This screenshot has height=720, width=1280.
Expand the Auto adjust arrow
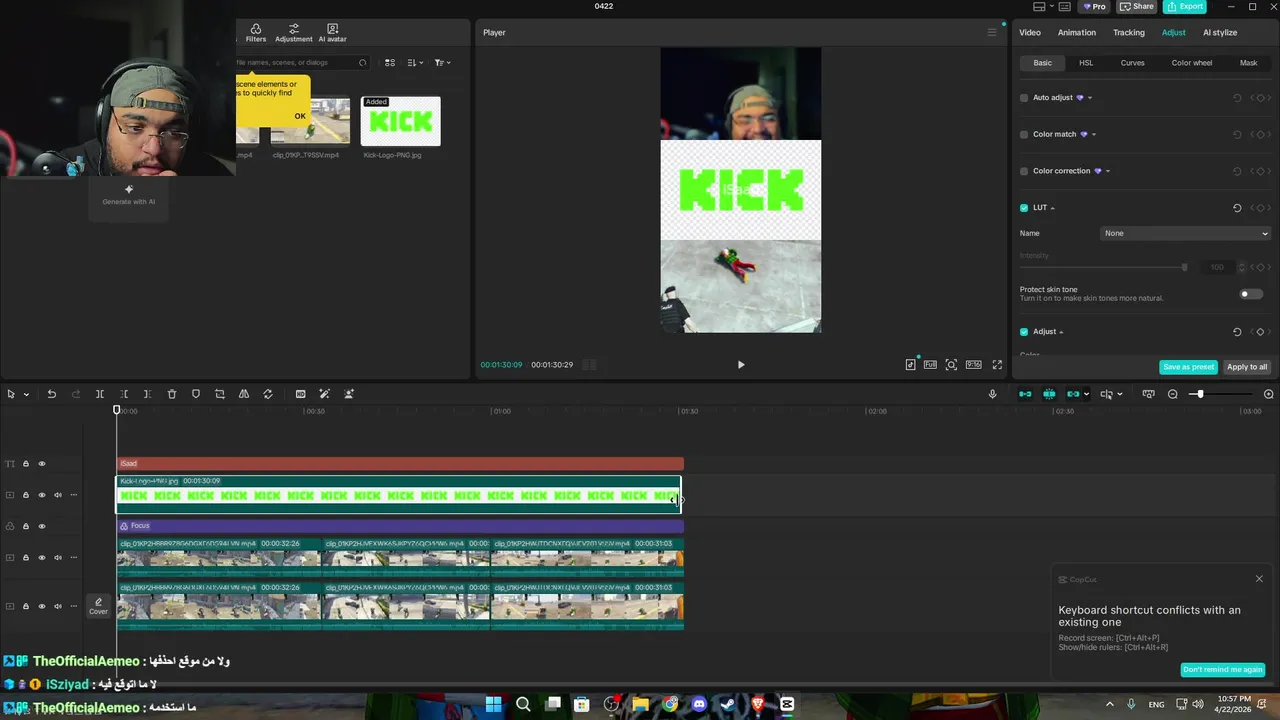[x=1090, y=98]
